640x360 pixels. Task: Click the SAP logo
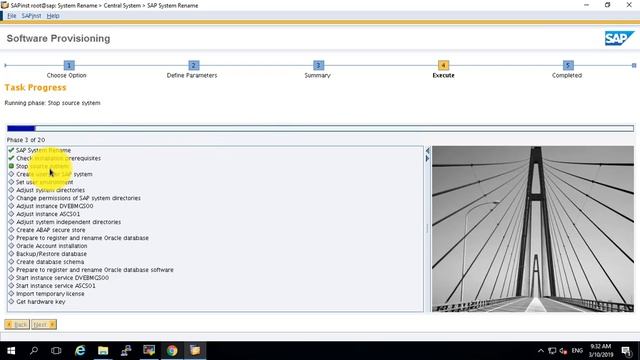pos(619,38)
